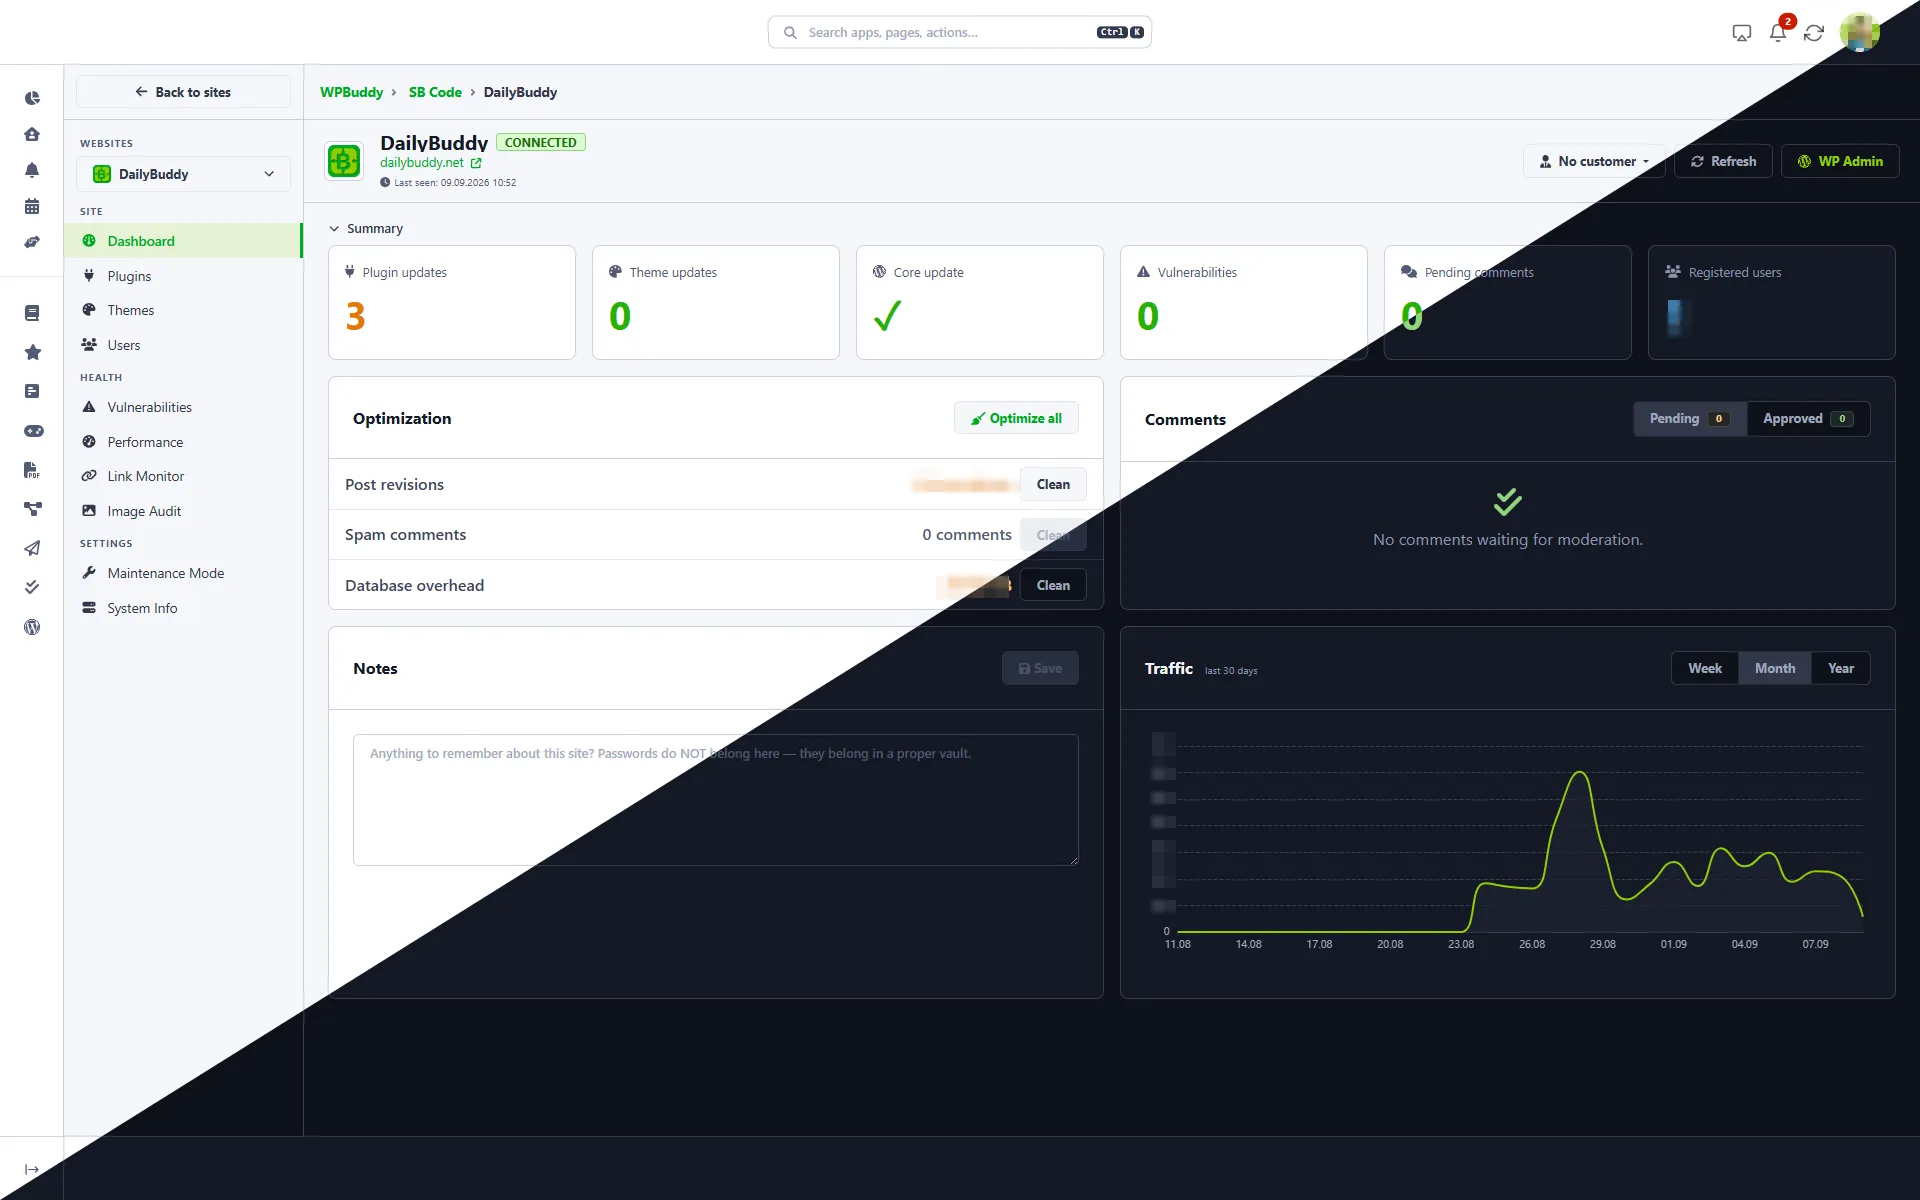Open dailybuddy.net external link icon
Image resolution: width=1920 pixels, height=1200 pixels.
(476, 163)
